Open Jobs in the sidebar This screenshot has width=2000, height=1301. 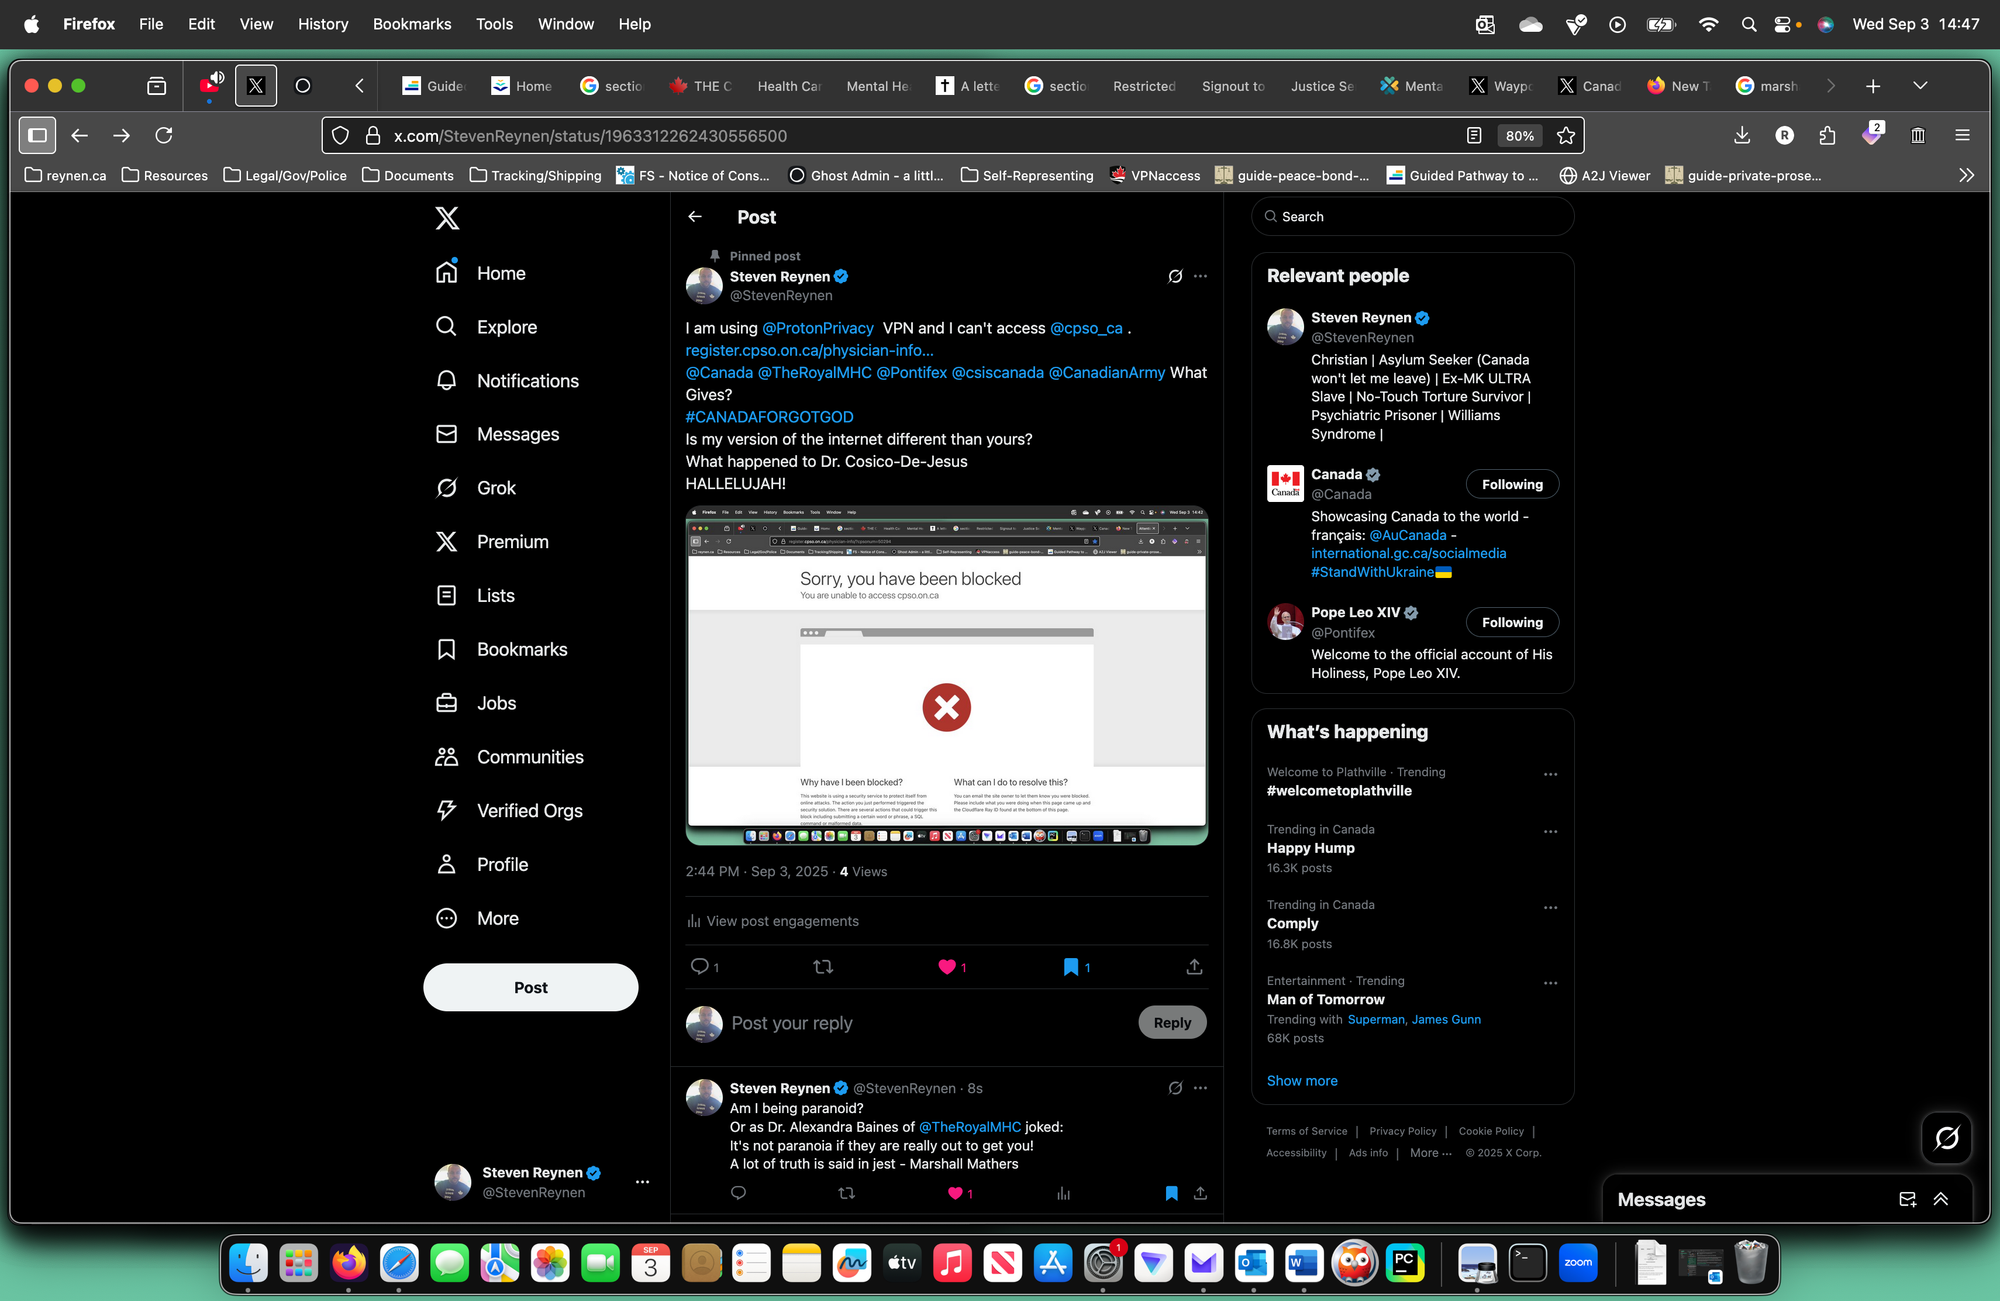(x=476, y=703)
